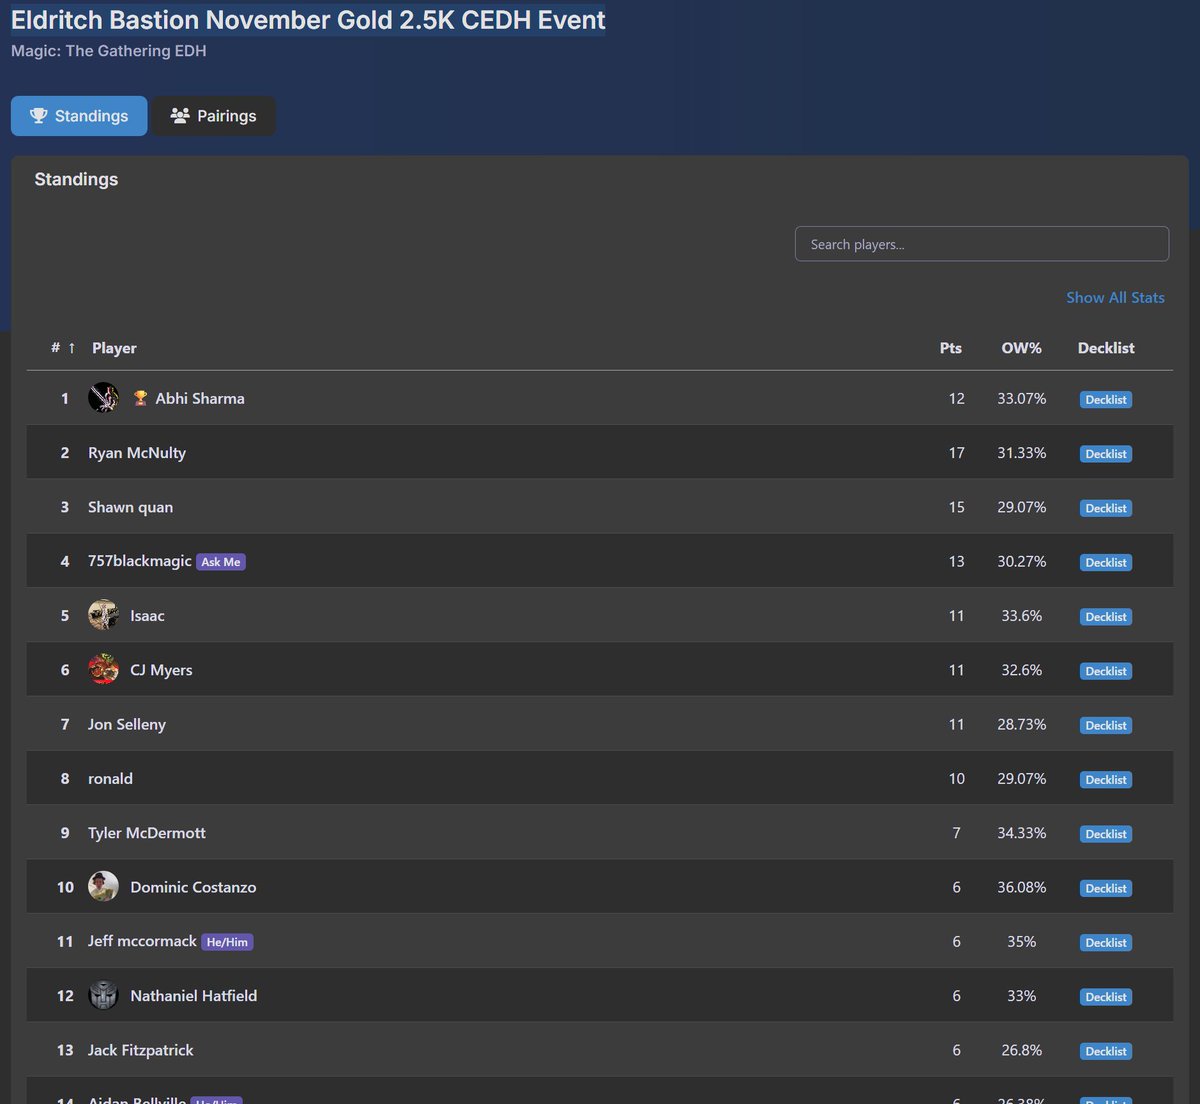Select player name Jeff mccormack
This screenshot has width=1200, height=1104.
tap(142, 941)
